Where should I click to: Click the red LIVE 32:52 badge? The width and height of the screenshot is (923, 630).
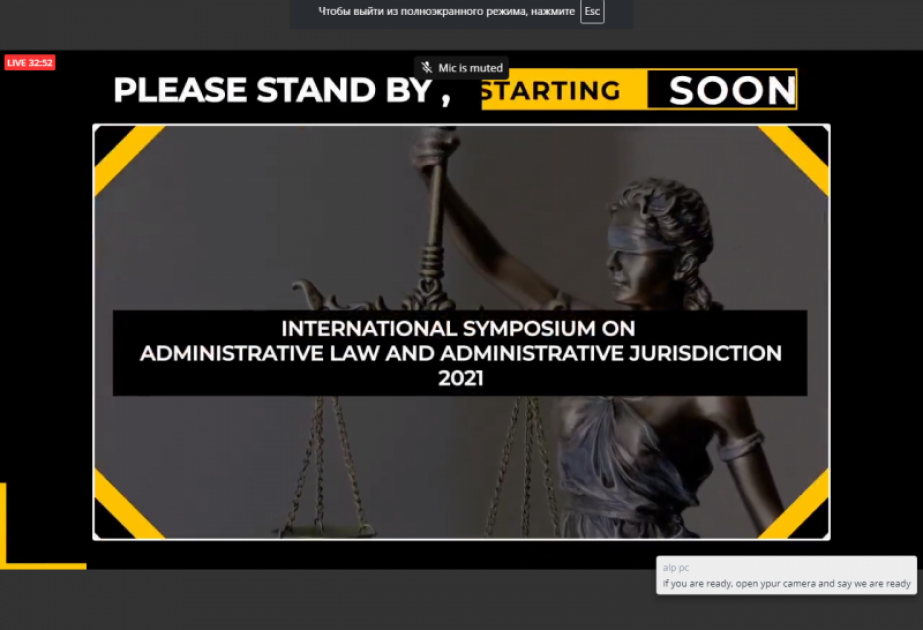pos(30,62)
